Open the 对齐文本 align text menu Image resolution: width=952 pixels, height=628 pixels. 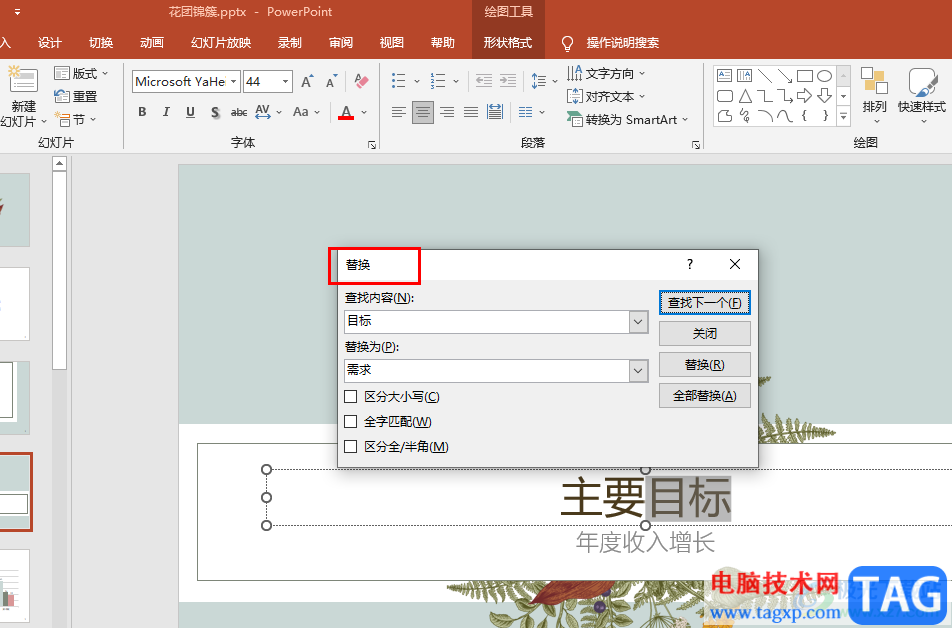[x=606, y=97]
